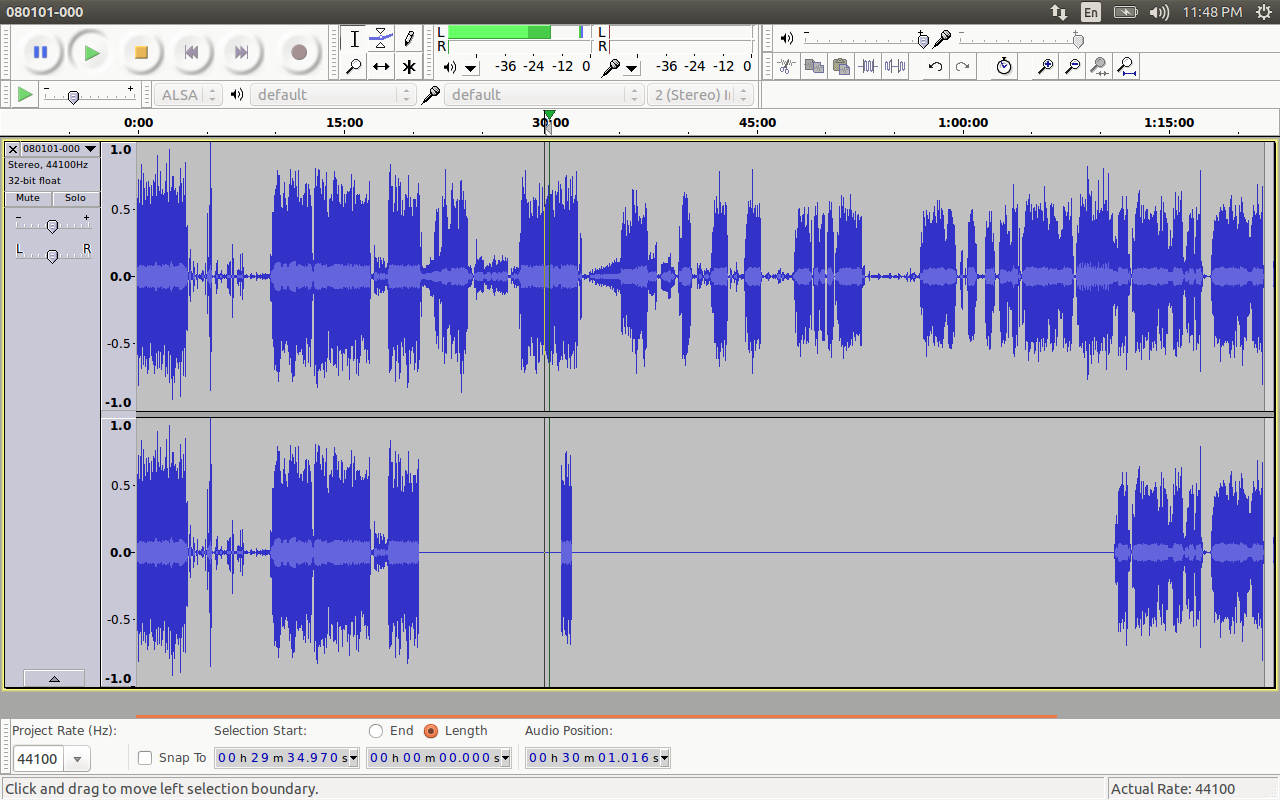Image resolution: width=1280 pixels, height=800 pixels.
Task: Mute the 080101-000 track
Action: tap(28, 198)
